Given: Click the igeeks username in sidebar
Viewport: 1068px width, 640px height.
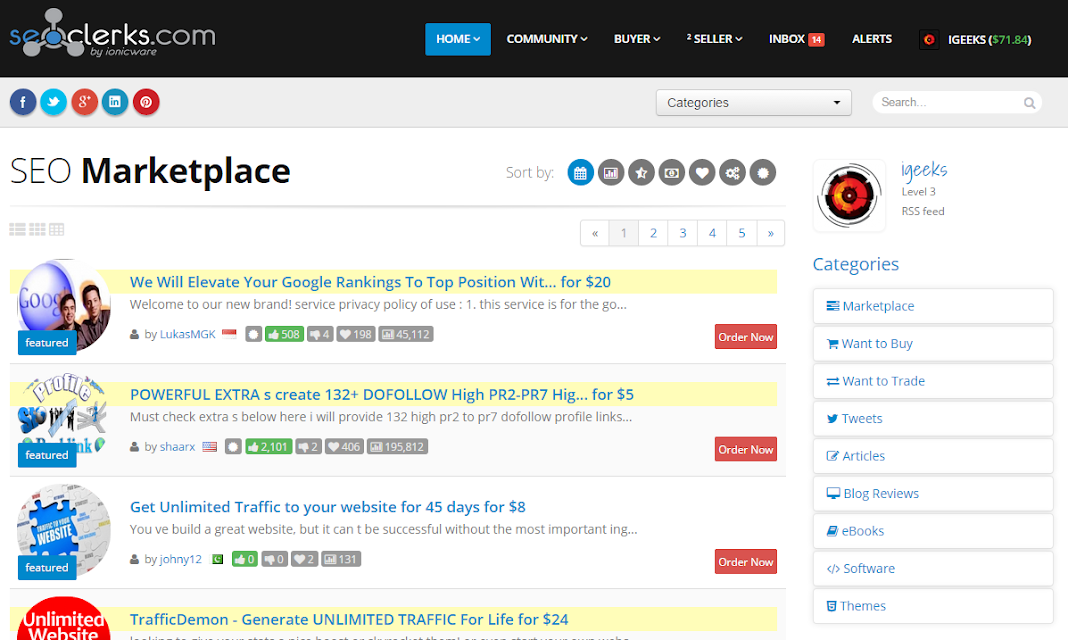Looking at the screenshot, I should click(924, 170).
